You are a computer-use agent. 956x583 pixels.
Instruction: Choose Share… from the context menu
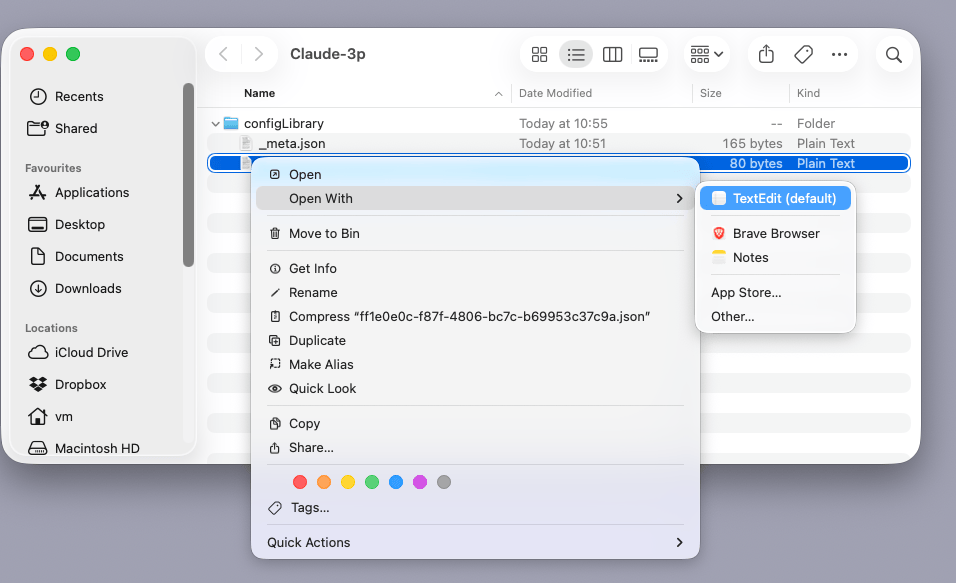(475, 448)
